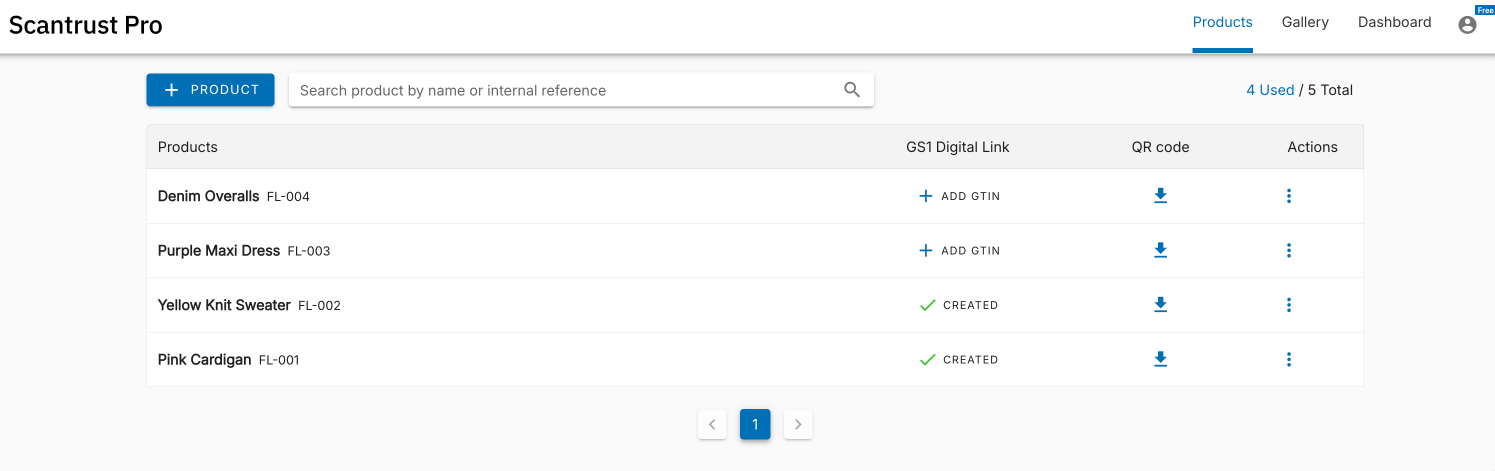Select reference code FL-001
1495x471 pixels.
[279, 360]
